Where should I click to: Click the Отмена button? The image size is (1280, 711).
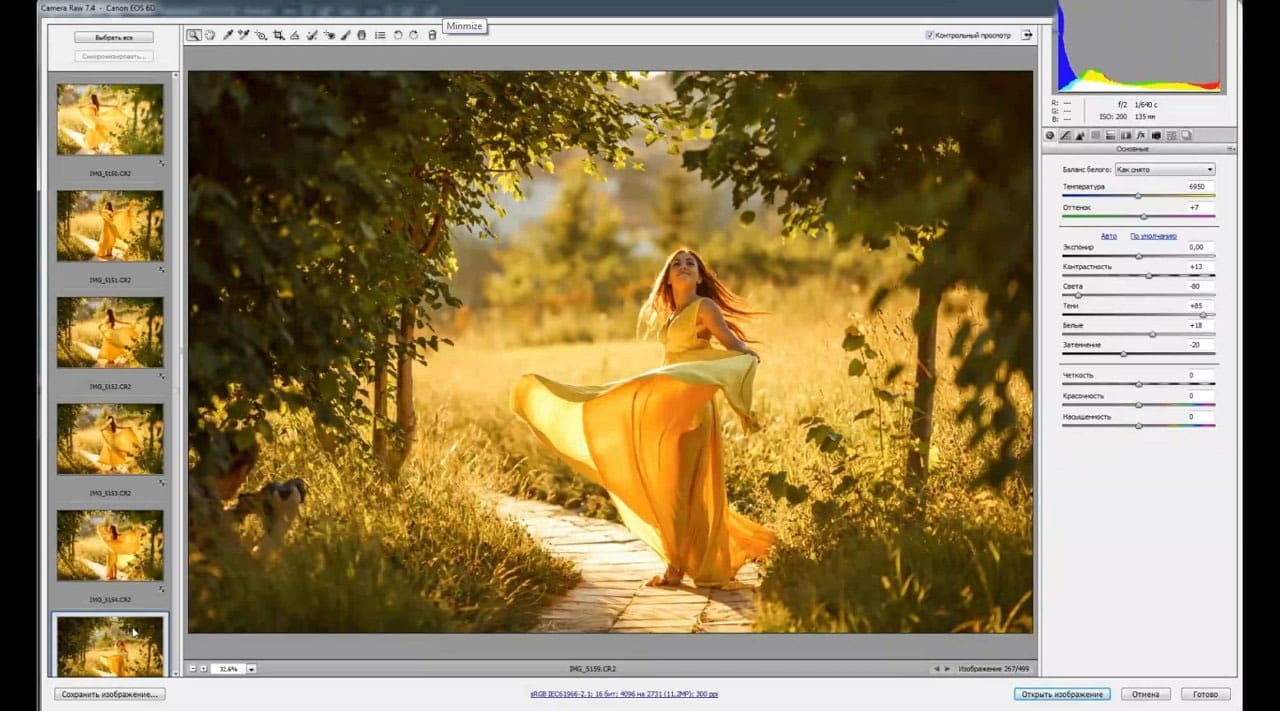click(1146, 694)
